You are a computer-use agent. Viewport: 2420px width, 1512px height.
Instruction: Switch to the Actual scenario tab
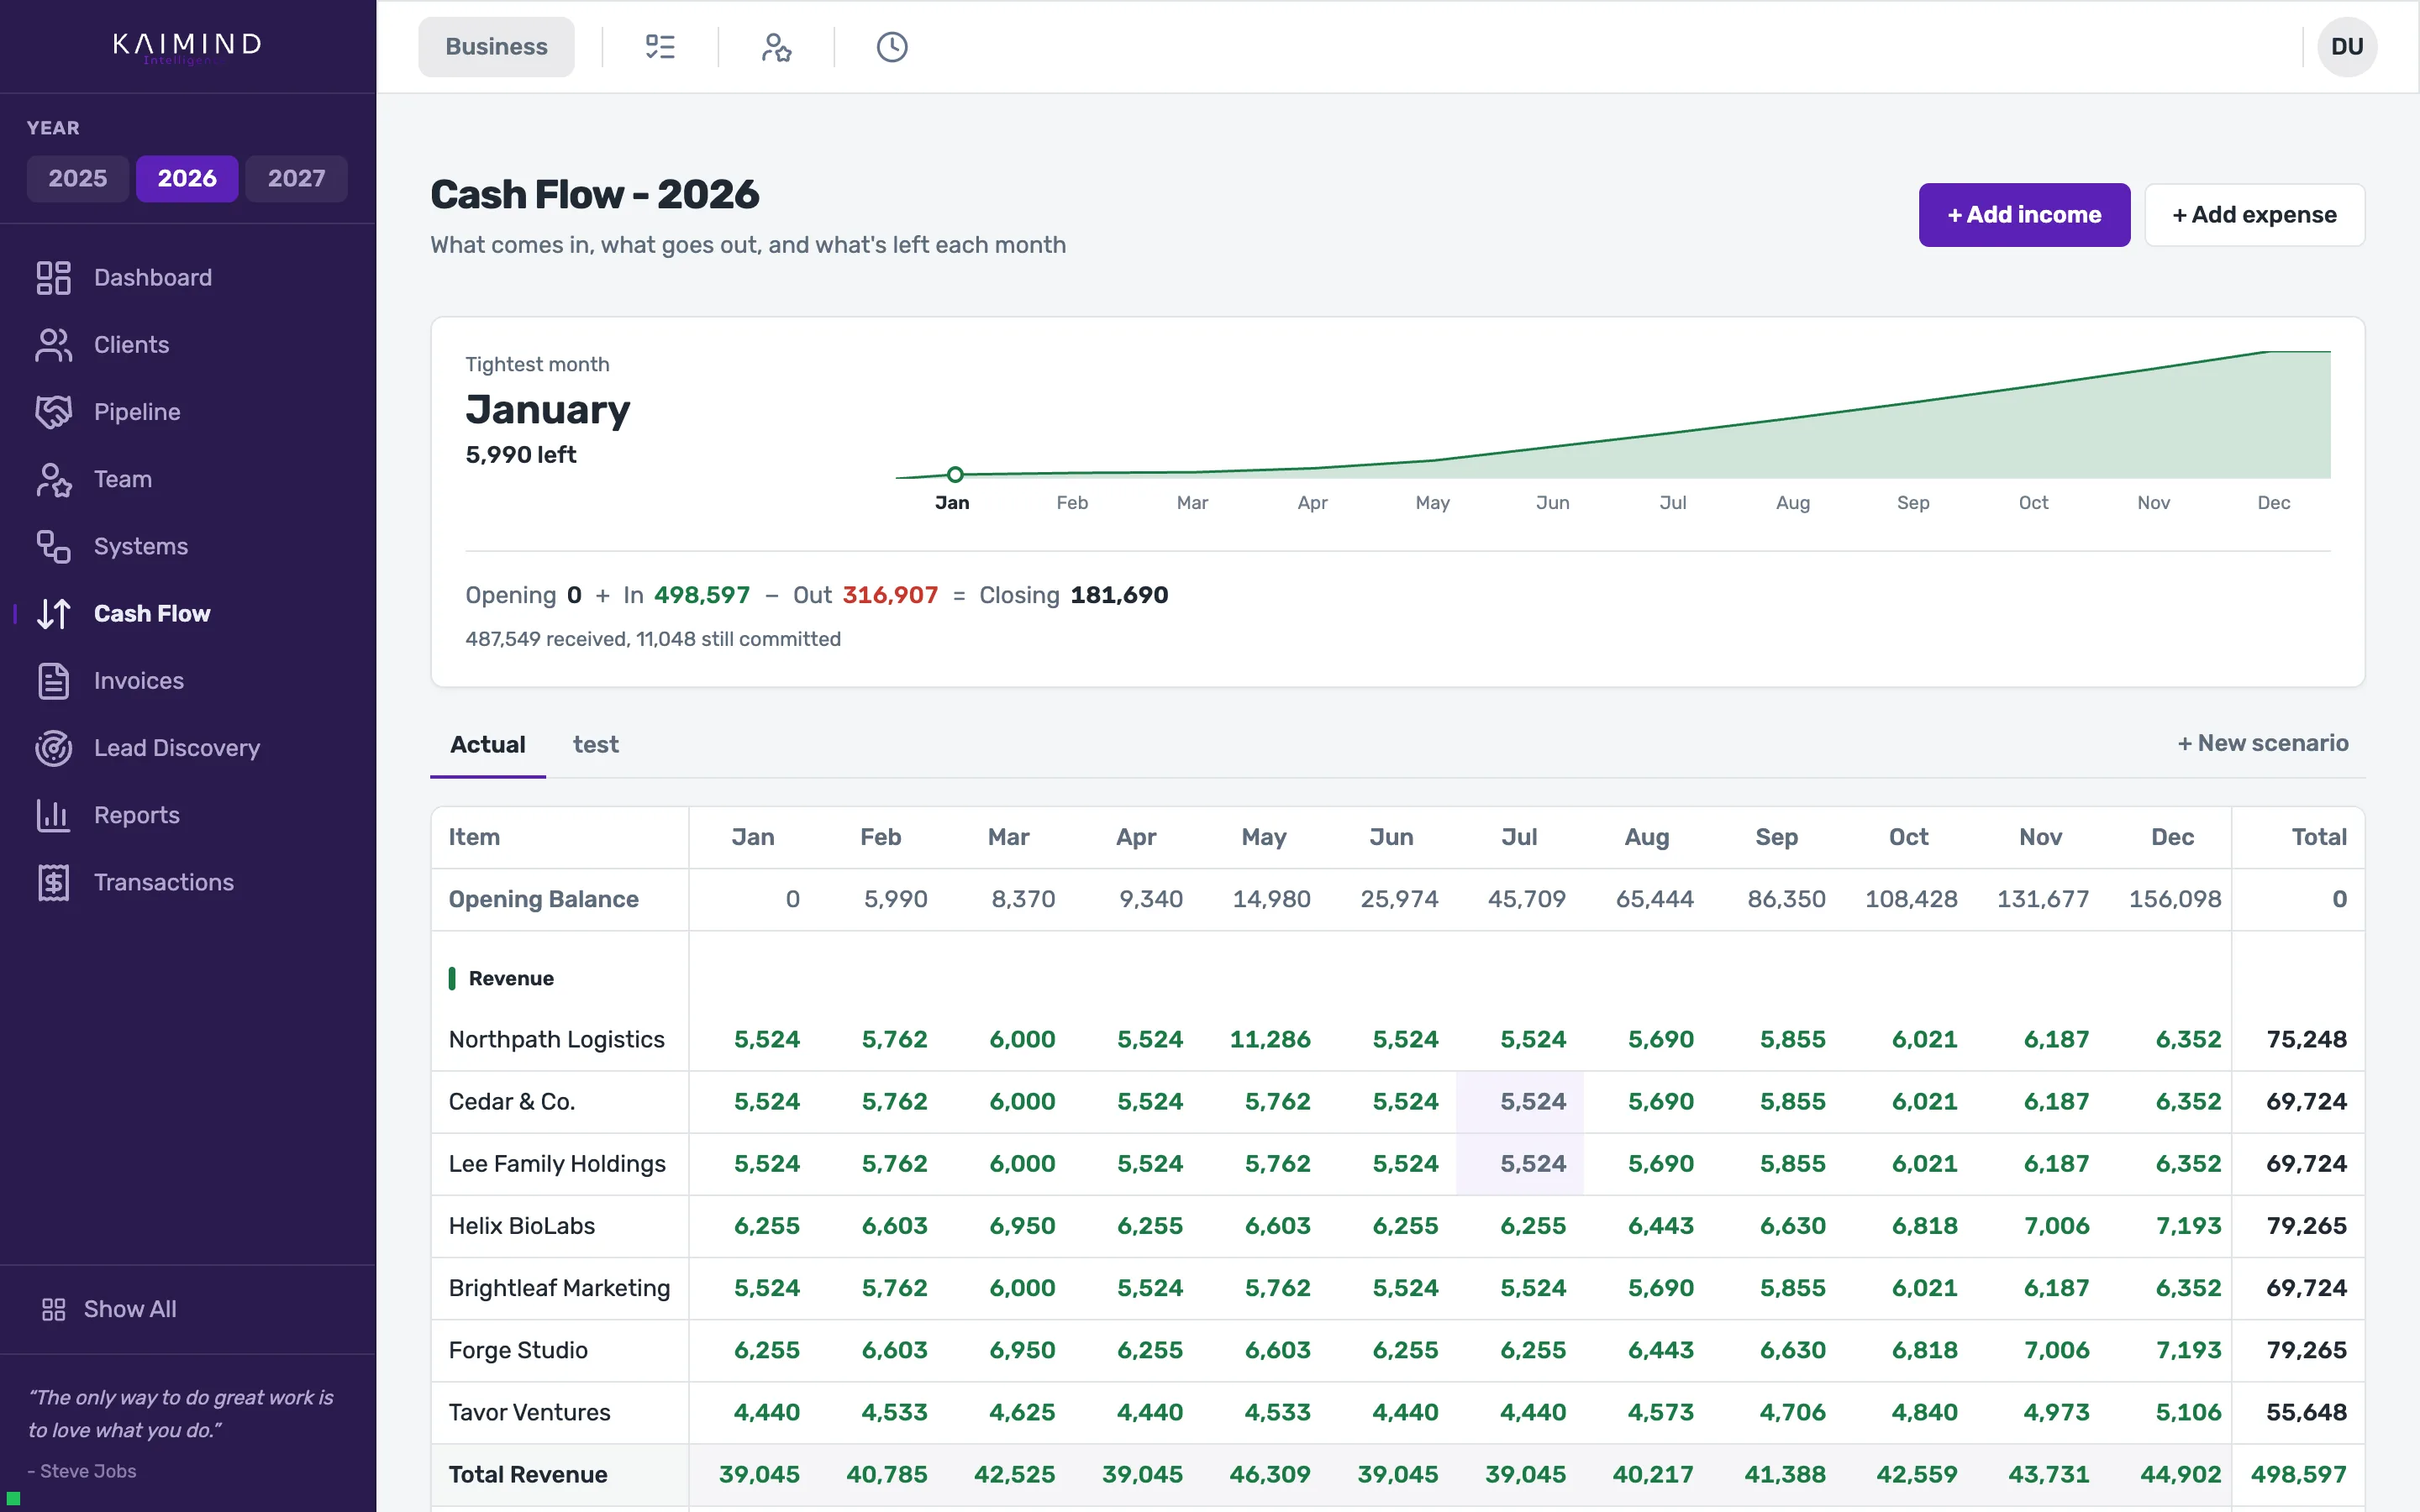488,745
